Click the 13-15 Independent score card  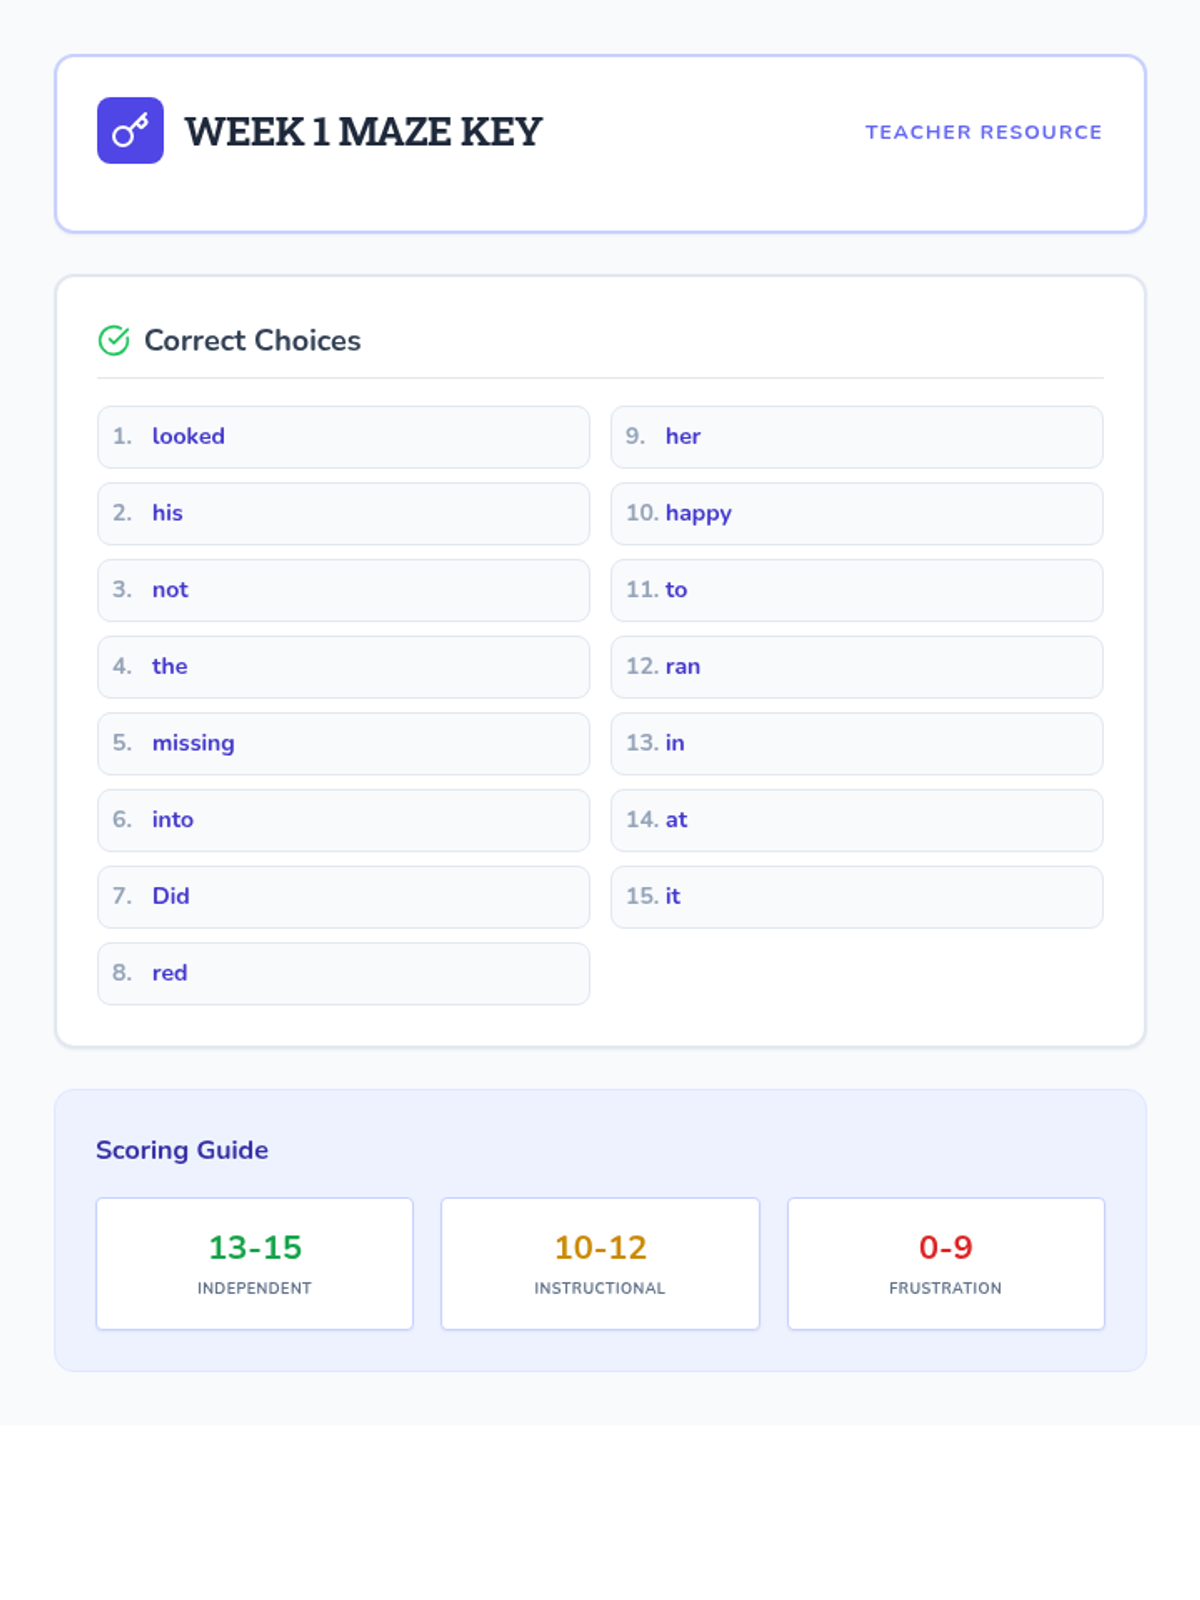coord(254,1263)
